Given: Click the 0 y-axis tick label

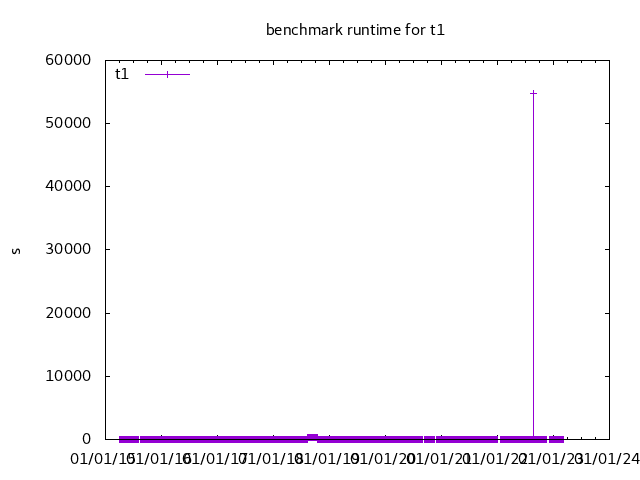Looking at the screenshot, I should 87,439.
